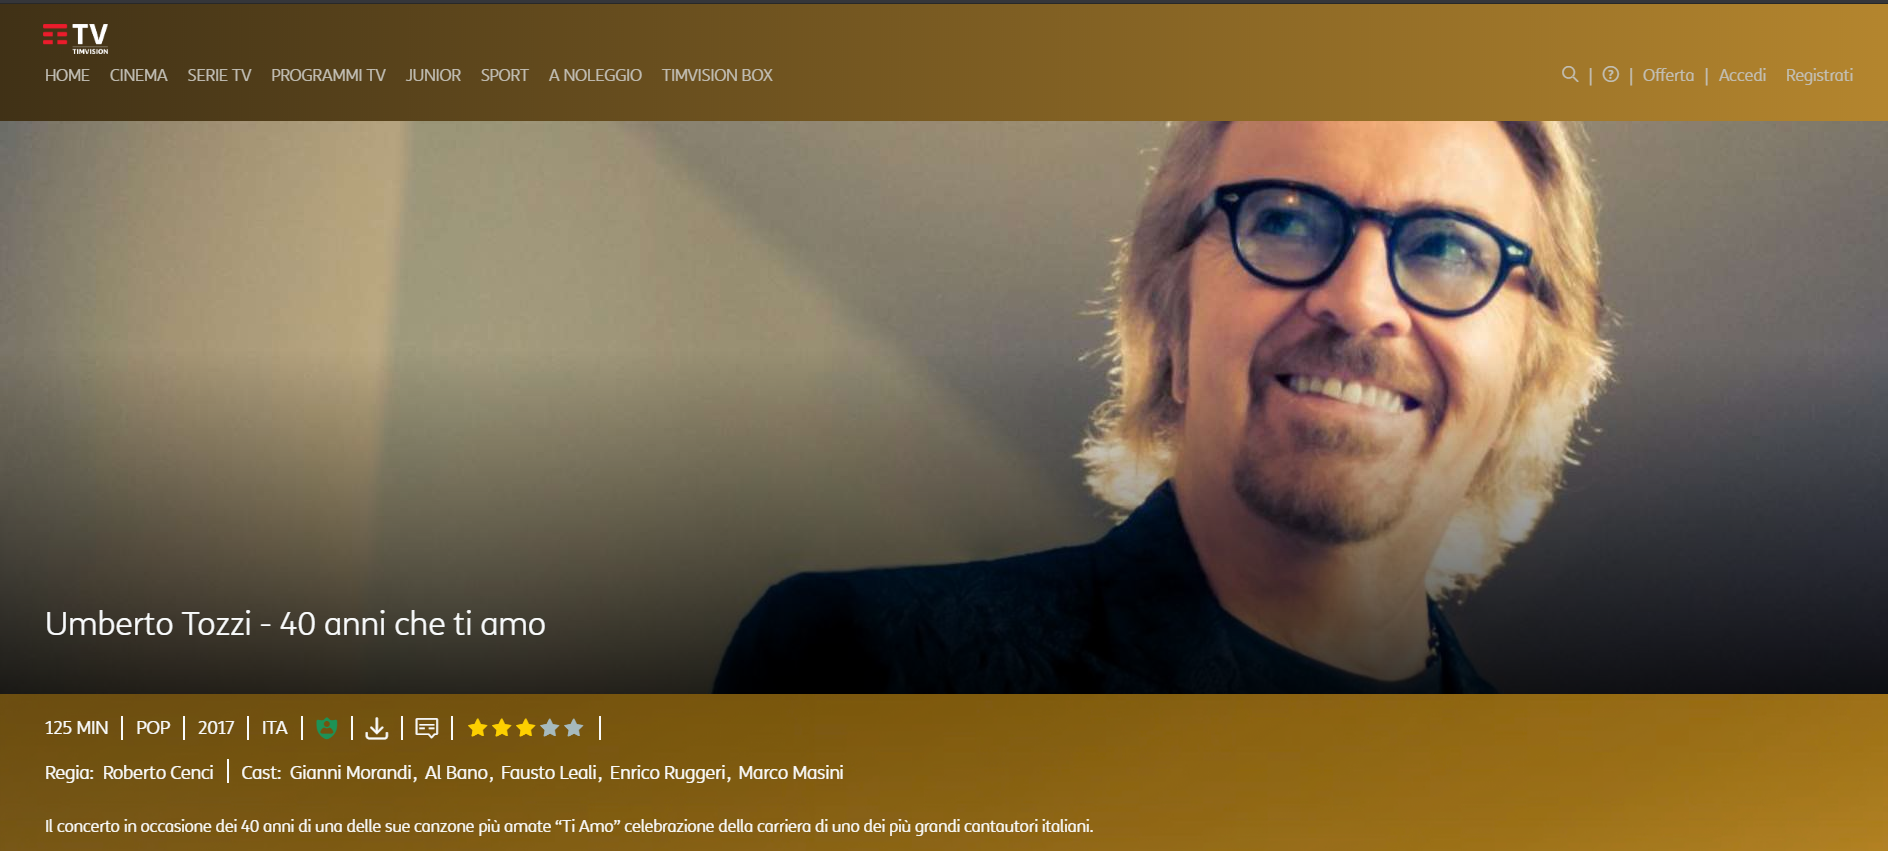Click the green parental shield icon
The height and width of the screenshot is (851, 1888).
pyautogui.click(x=326, y=728)
